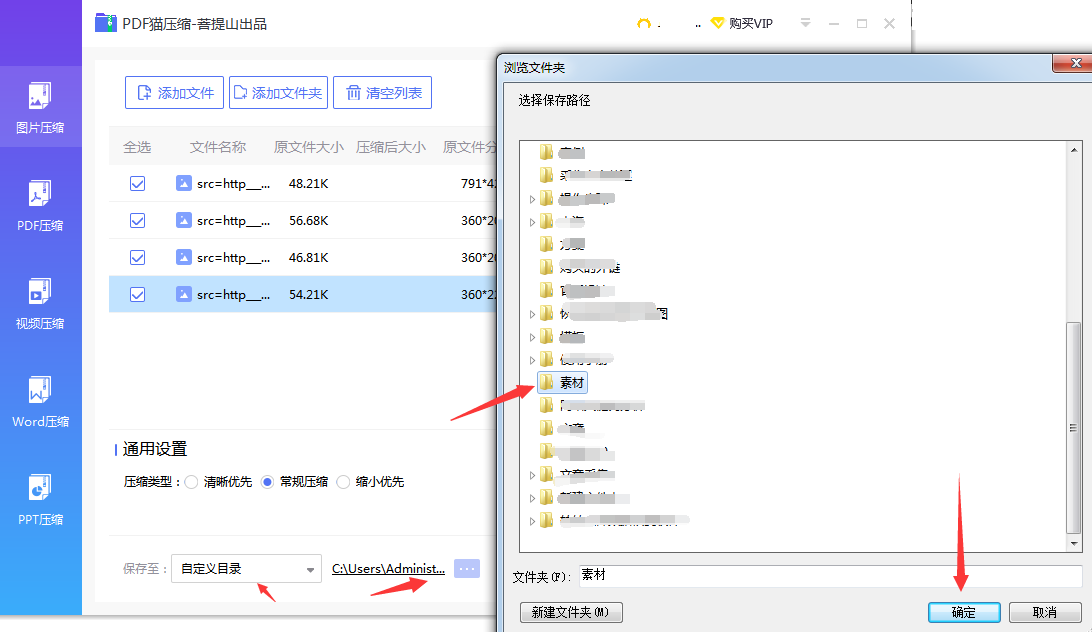This screenshot has height=632, width=1092.
Task: Open the title bar dropdown menu arrow
Action: 805,23
